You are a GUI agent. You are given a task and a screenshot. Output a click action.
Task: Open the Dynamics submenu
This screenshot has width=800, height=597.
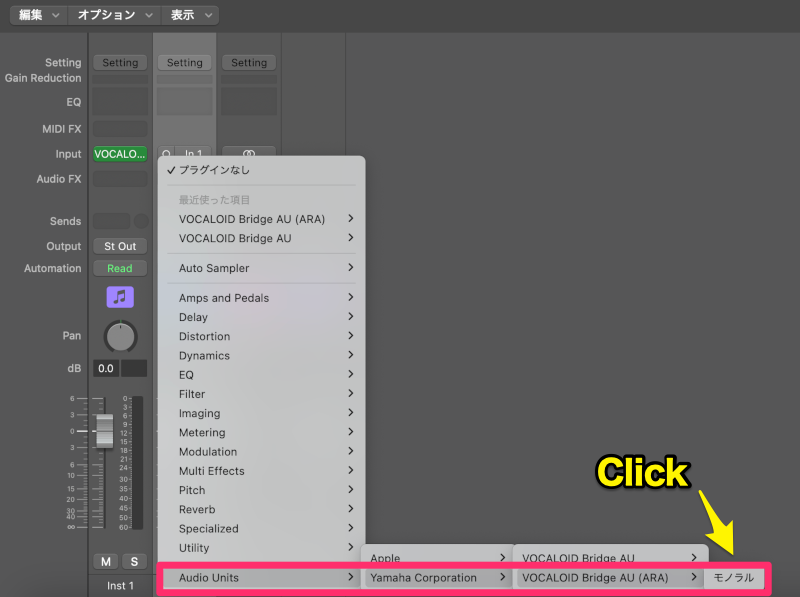point(261,356)
